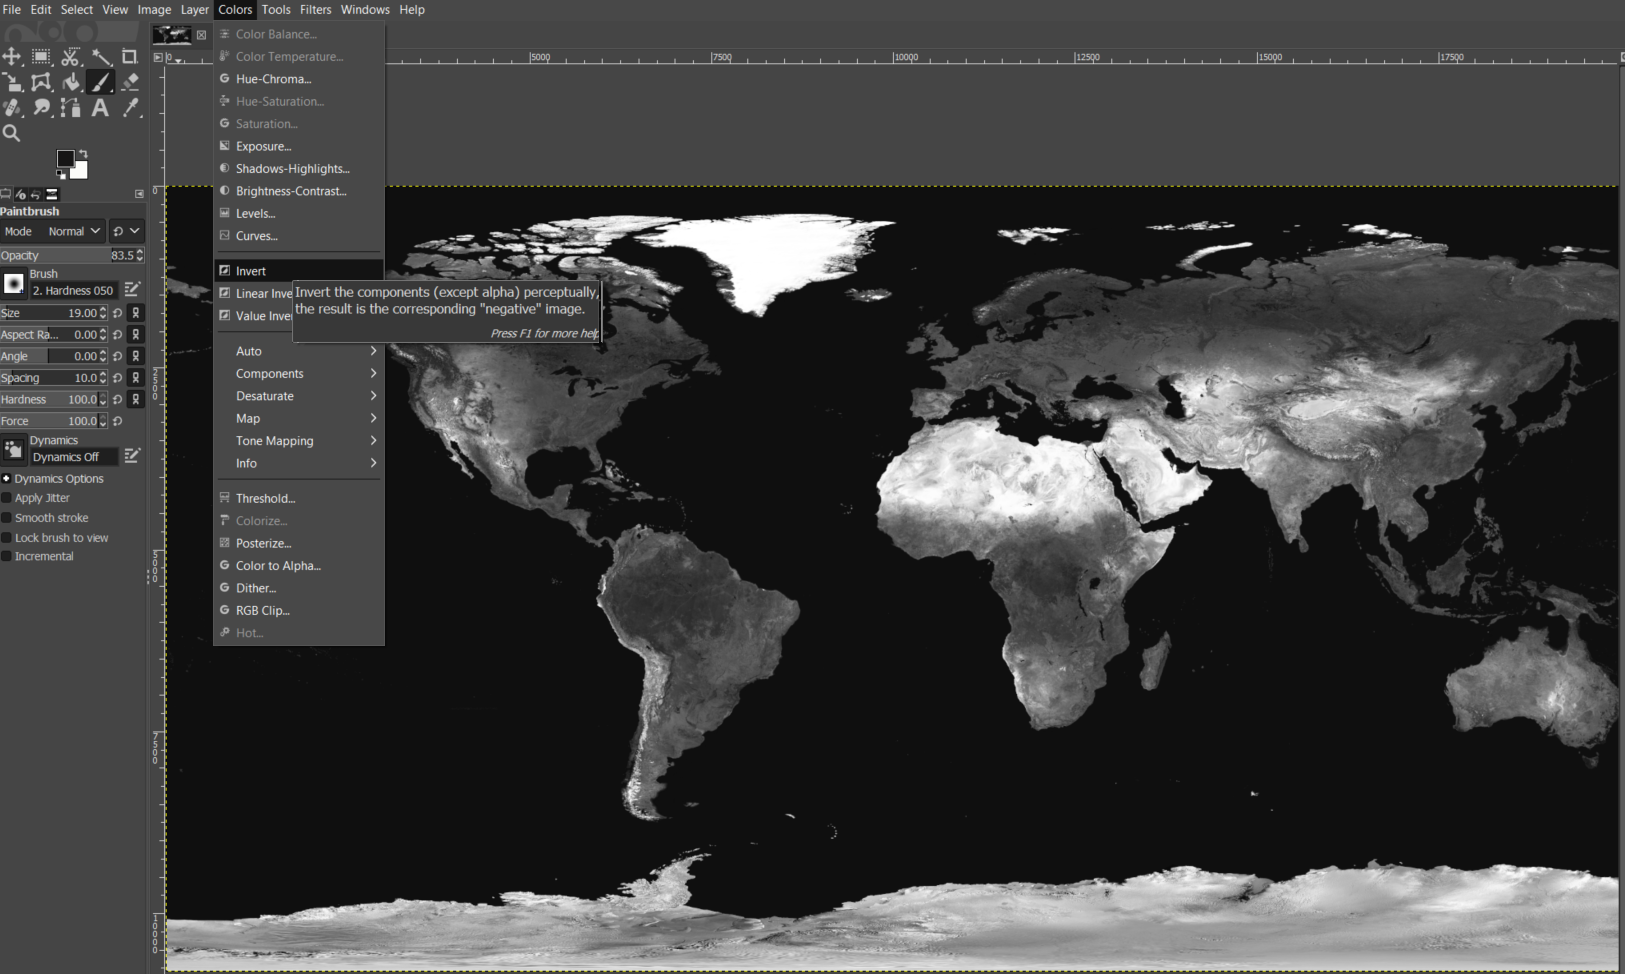The image size is (1625, 974).
Task: Pick the Color Picker eyedropper tool
Action: coord(130,108)
